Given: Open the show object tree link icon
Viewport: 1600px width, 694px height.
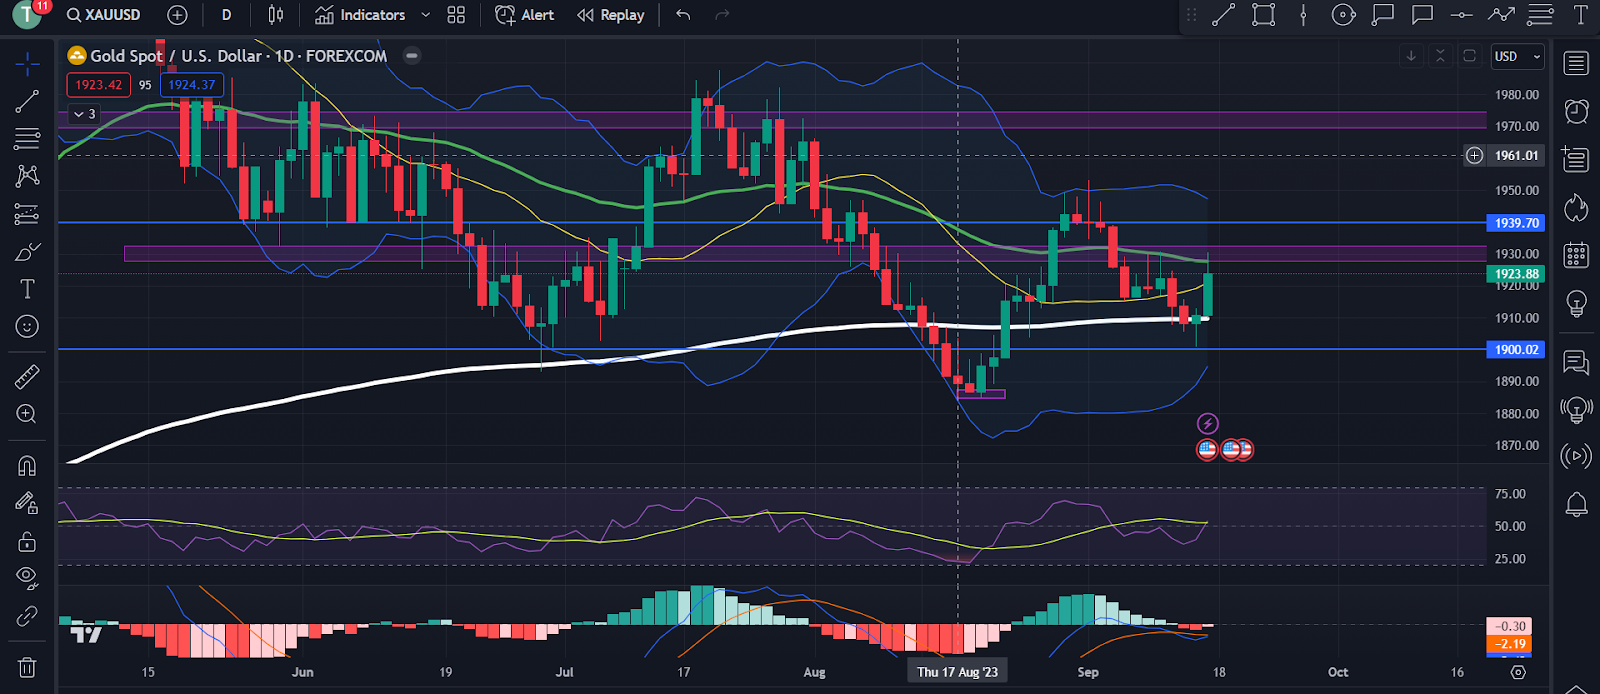Looking at the screenshot, I should pos(27,616).
